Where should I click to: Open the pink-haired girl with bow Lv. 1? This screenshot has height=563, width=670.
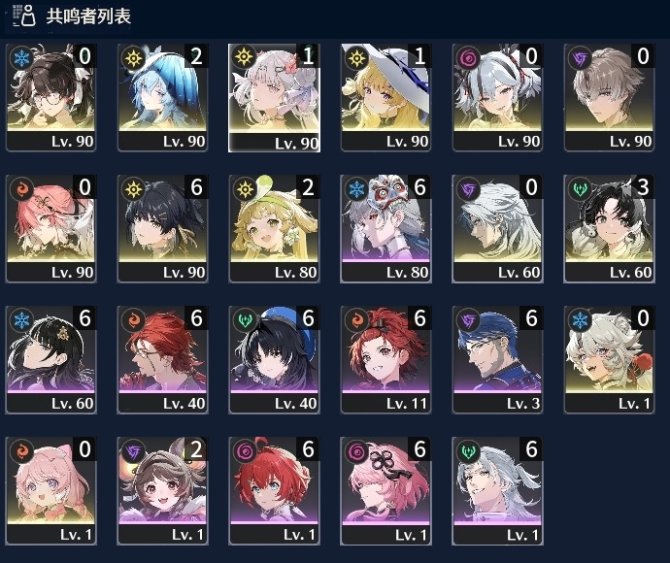(x=51, y=491)
